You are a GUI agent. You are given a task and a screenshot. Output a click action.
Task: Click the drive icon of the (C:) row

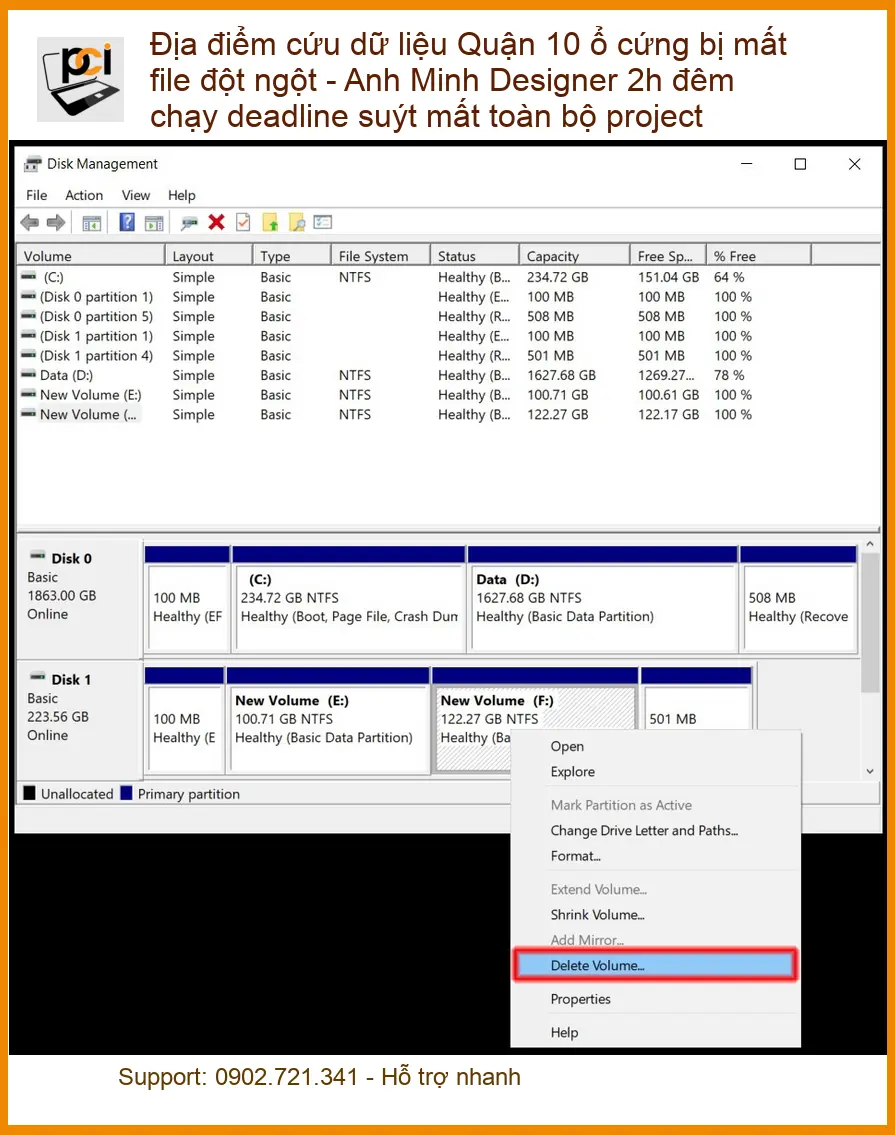(28, 277)
